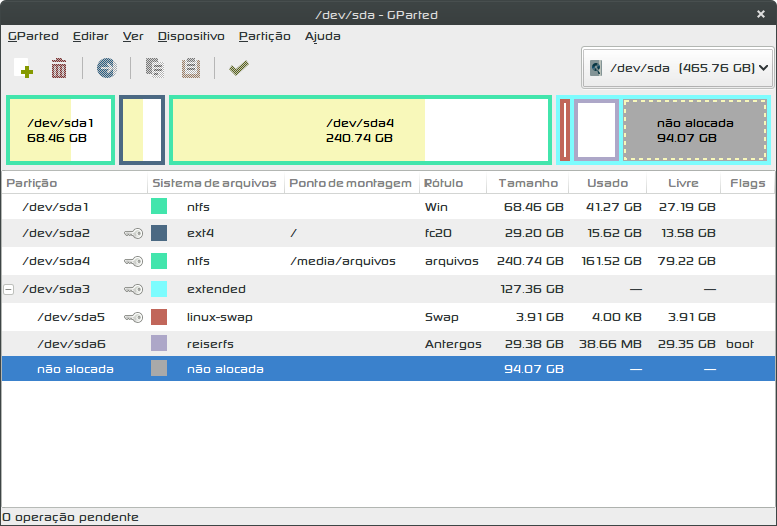Screen dimensions: 777x526
Task: Select the não alocada 94.07 GB graphic block
Action: pos(695,130)
